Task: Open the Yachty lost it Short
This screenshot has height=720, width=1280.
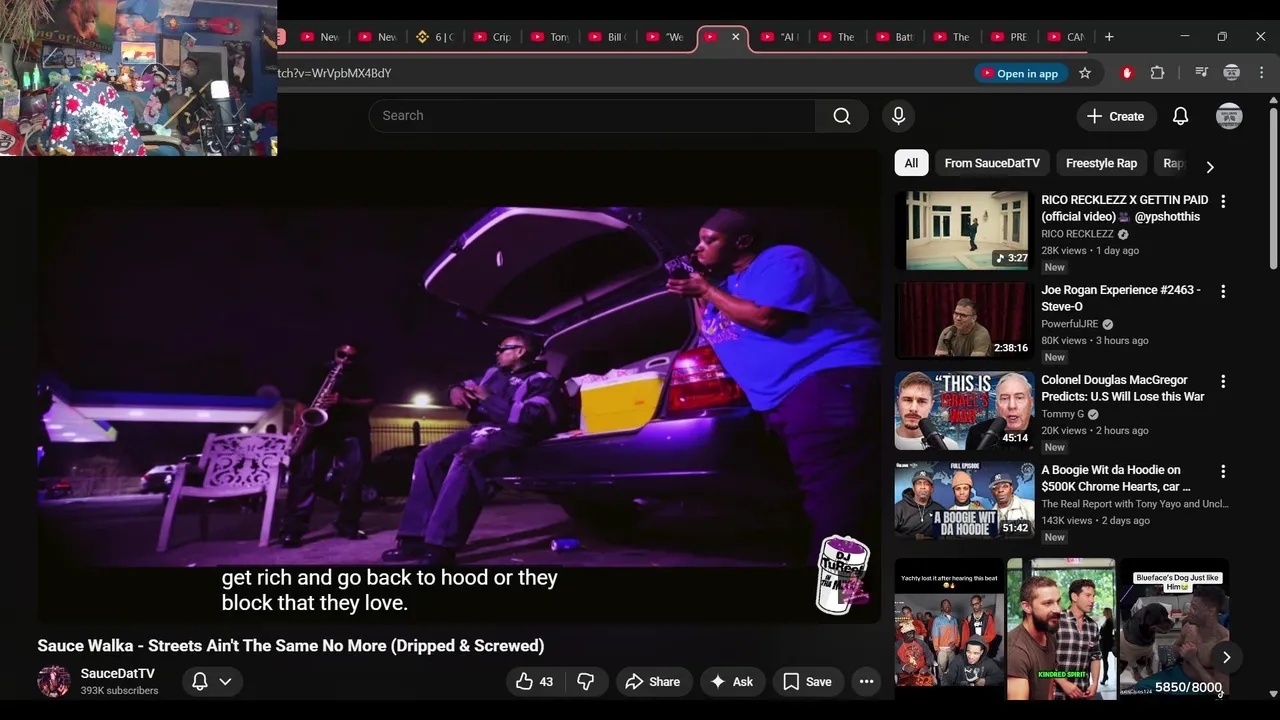Action: click(x=949, y=627)
